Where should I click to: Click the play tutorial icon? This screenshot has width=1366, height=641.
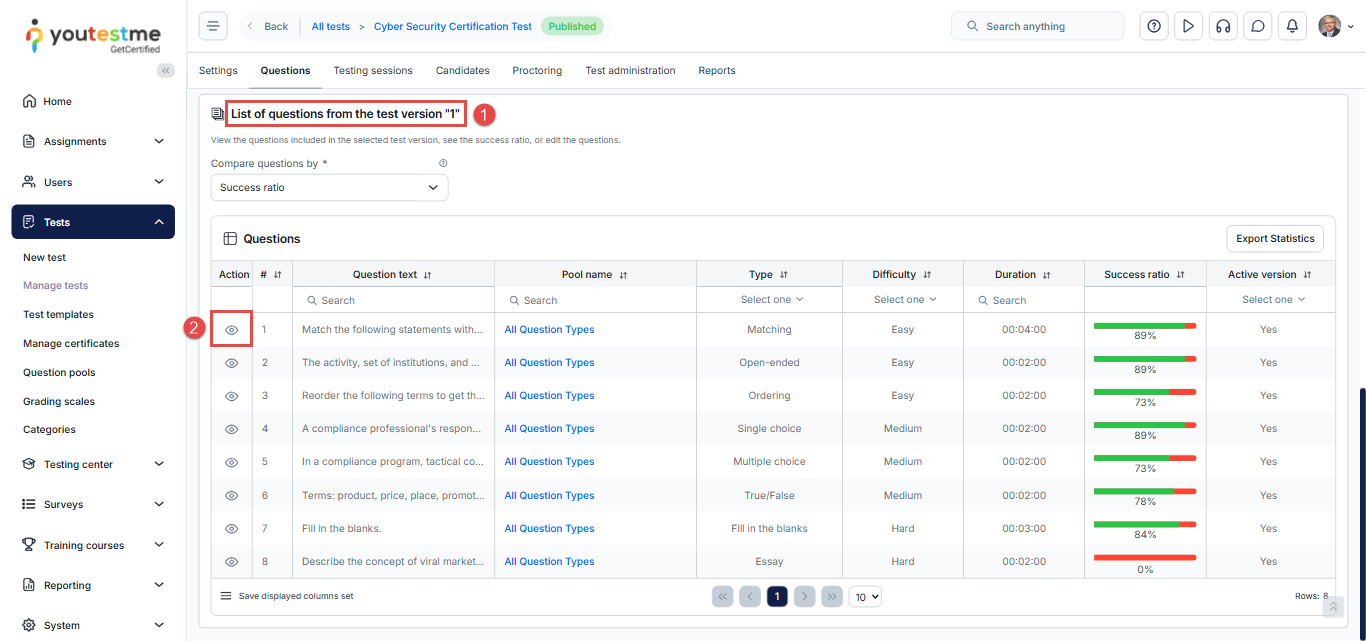(1188, 26)
